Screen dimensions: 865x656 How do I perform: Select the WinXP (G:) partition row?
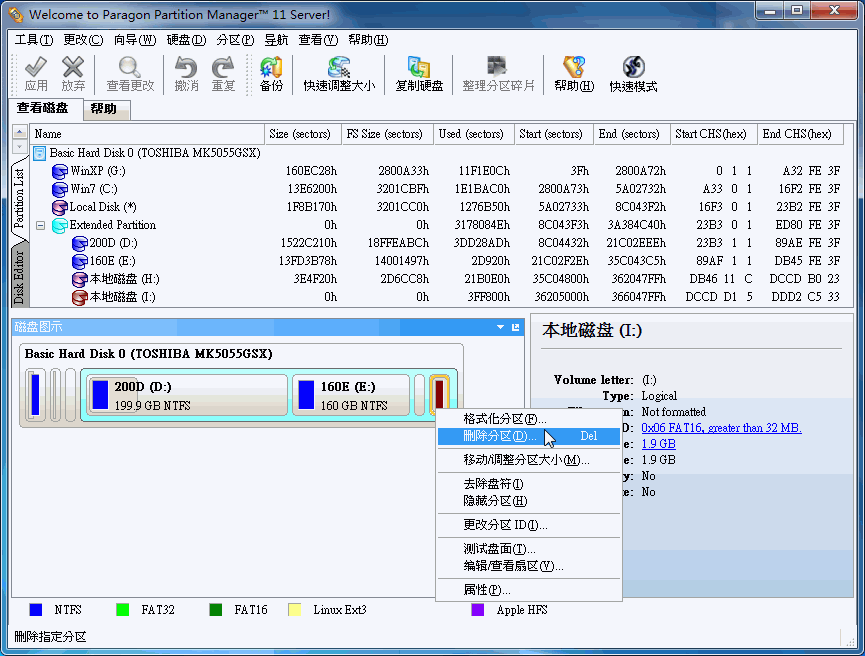[x=436, y=171]
